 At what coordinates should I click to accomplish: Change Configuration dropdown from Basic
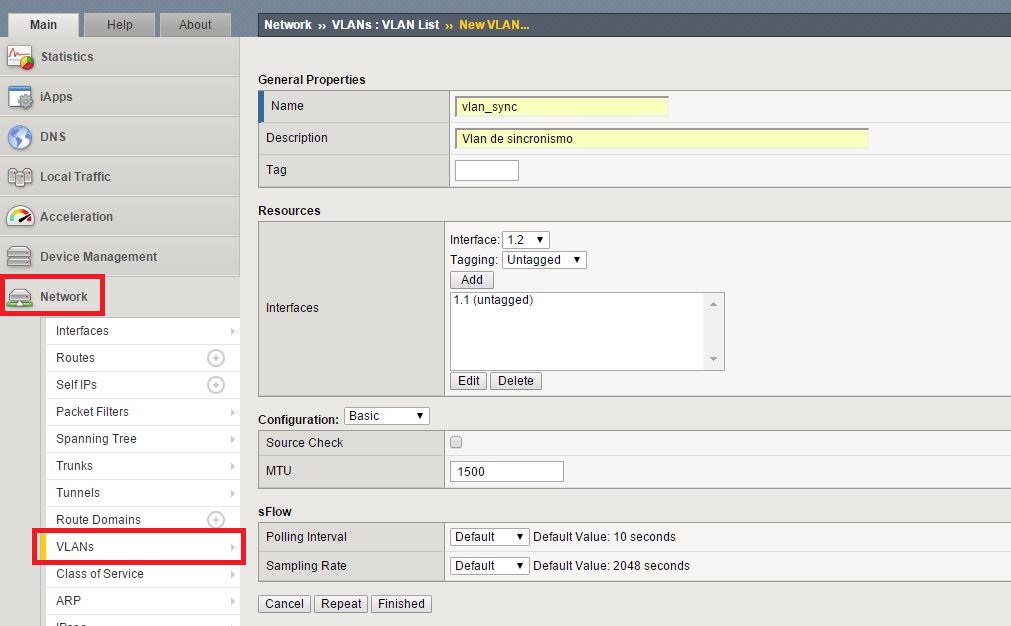(x=386, y=416)
